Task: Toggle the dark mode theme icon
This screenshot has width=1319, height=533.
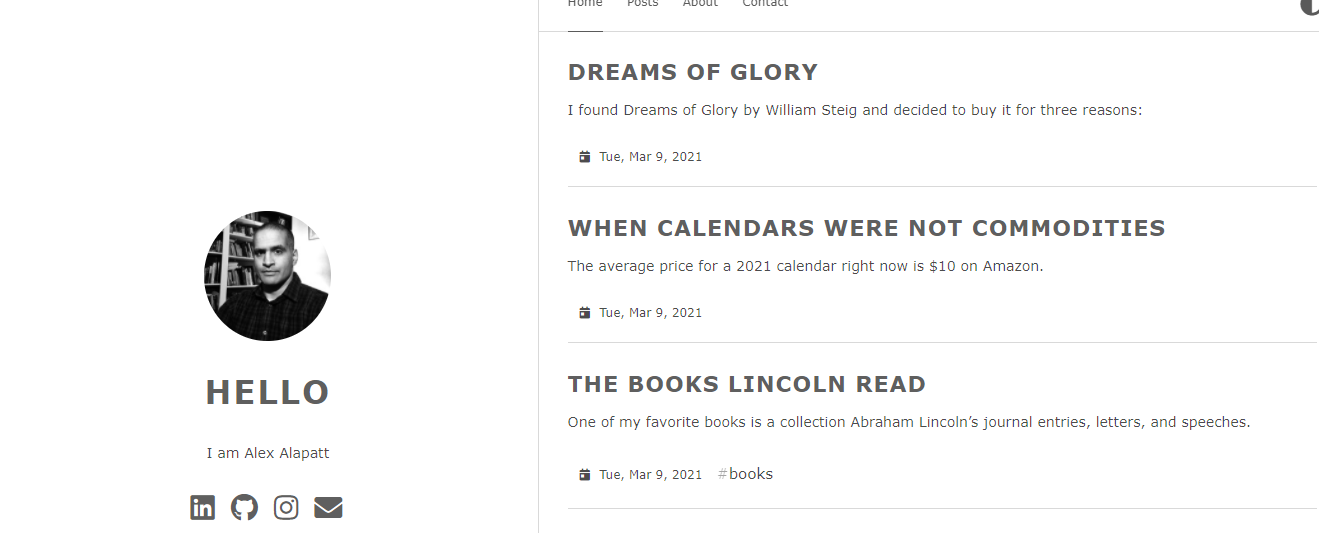Action: coord(1310,5)
